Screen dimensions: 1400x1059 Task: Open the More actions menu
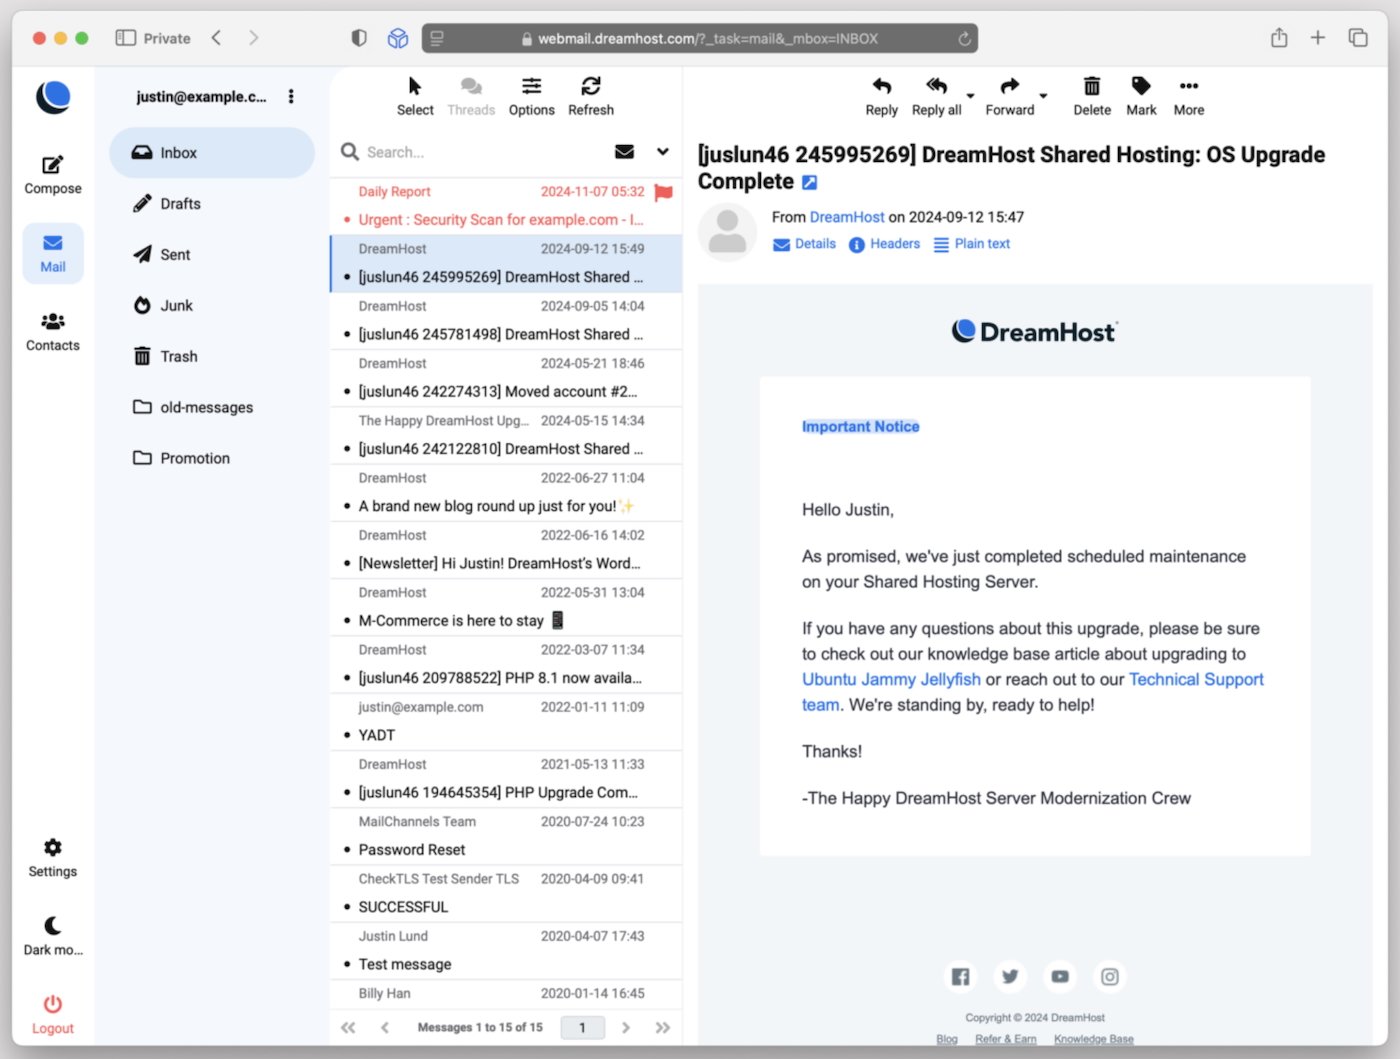(x=1188, y=95)
